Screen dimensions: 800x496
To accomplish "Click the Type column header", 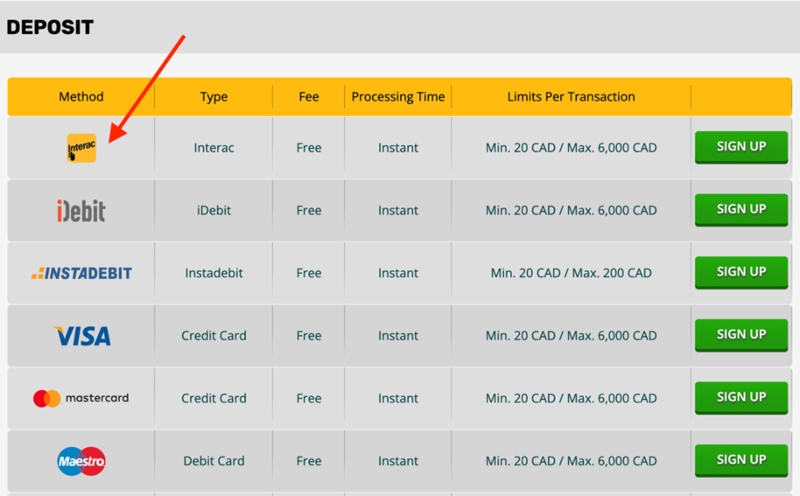I will [214, 97].
